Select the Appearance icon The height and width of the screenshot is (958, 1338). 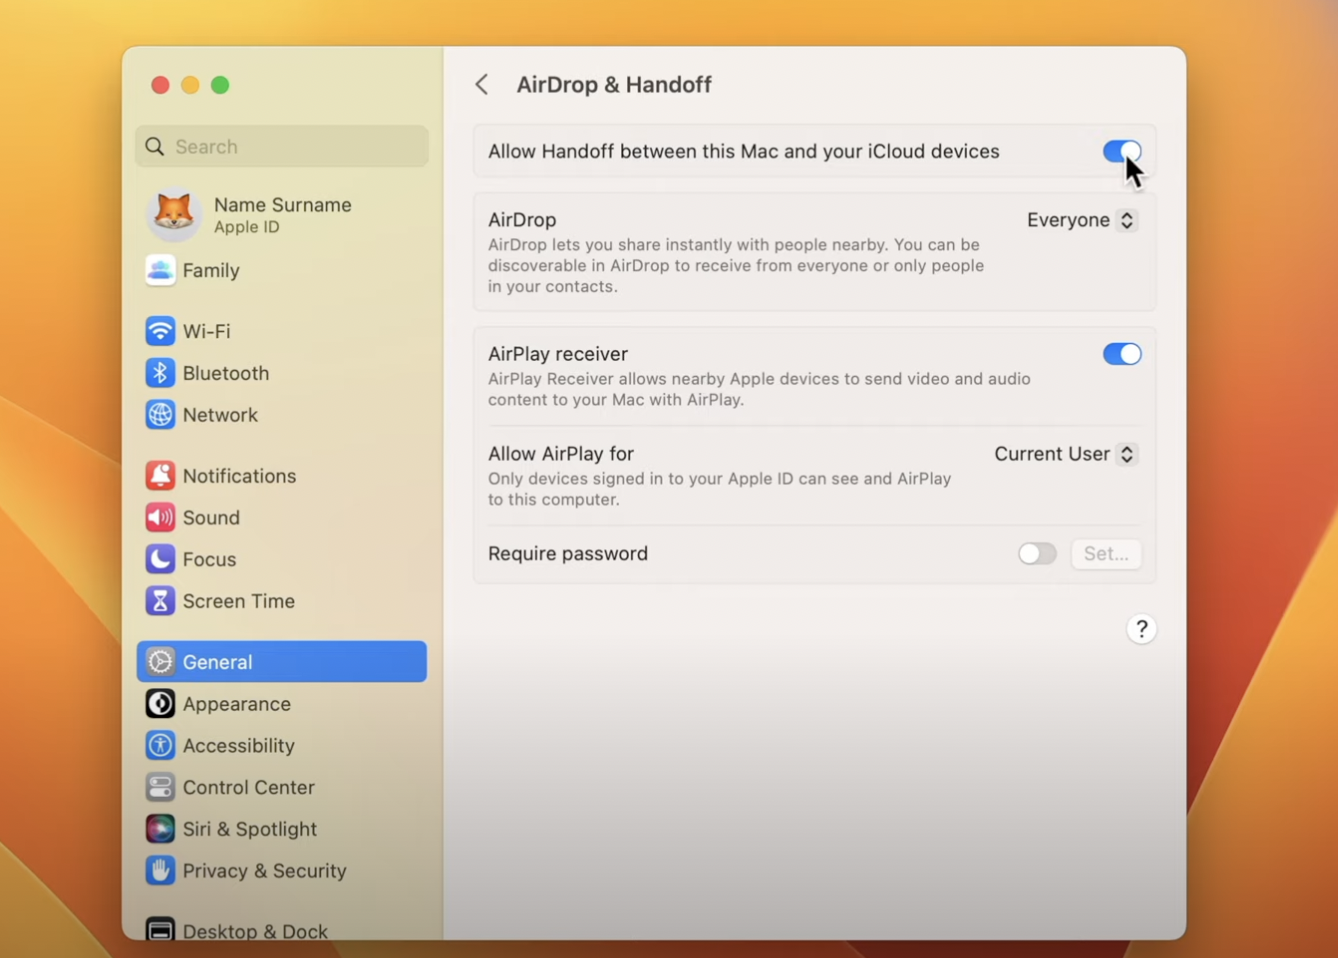click(160, 704)
